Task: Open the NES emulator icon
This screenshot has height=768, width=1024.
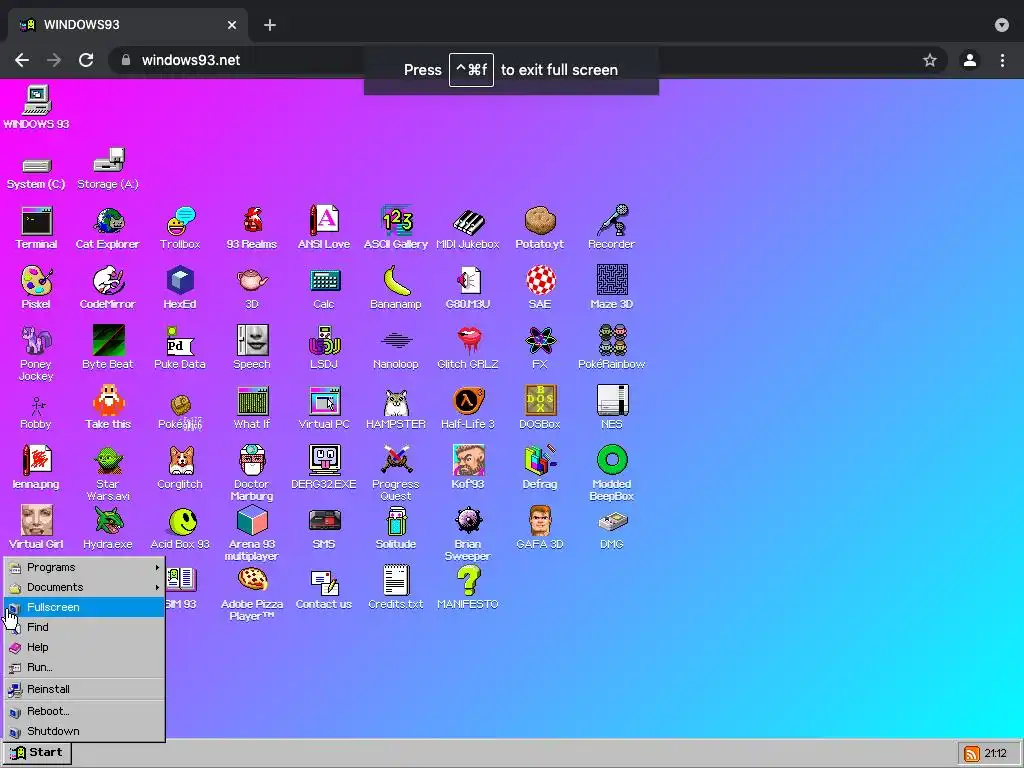Action: pyautogui.click(x=611, y=408)
